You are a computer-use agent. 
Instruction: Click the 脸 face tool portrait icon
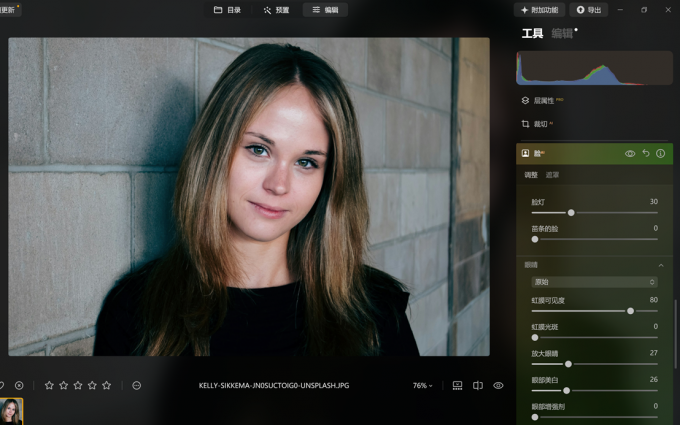[x=525, y=154]
